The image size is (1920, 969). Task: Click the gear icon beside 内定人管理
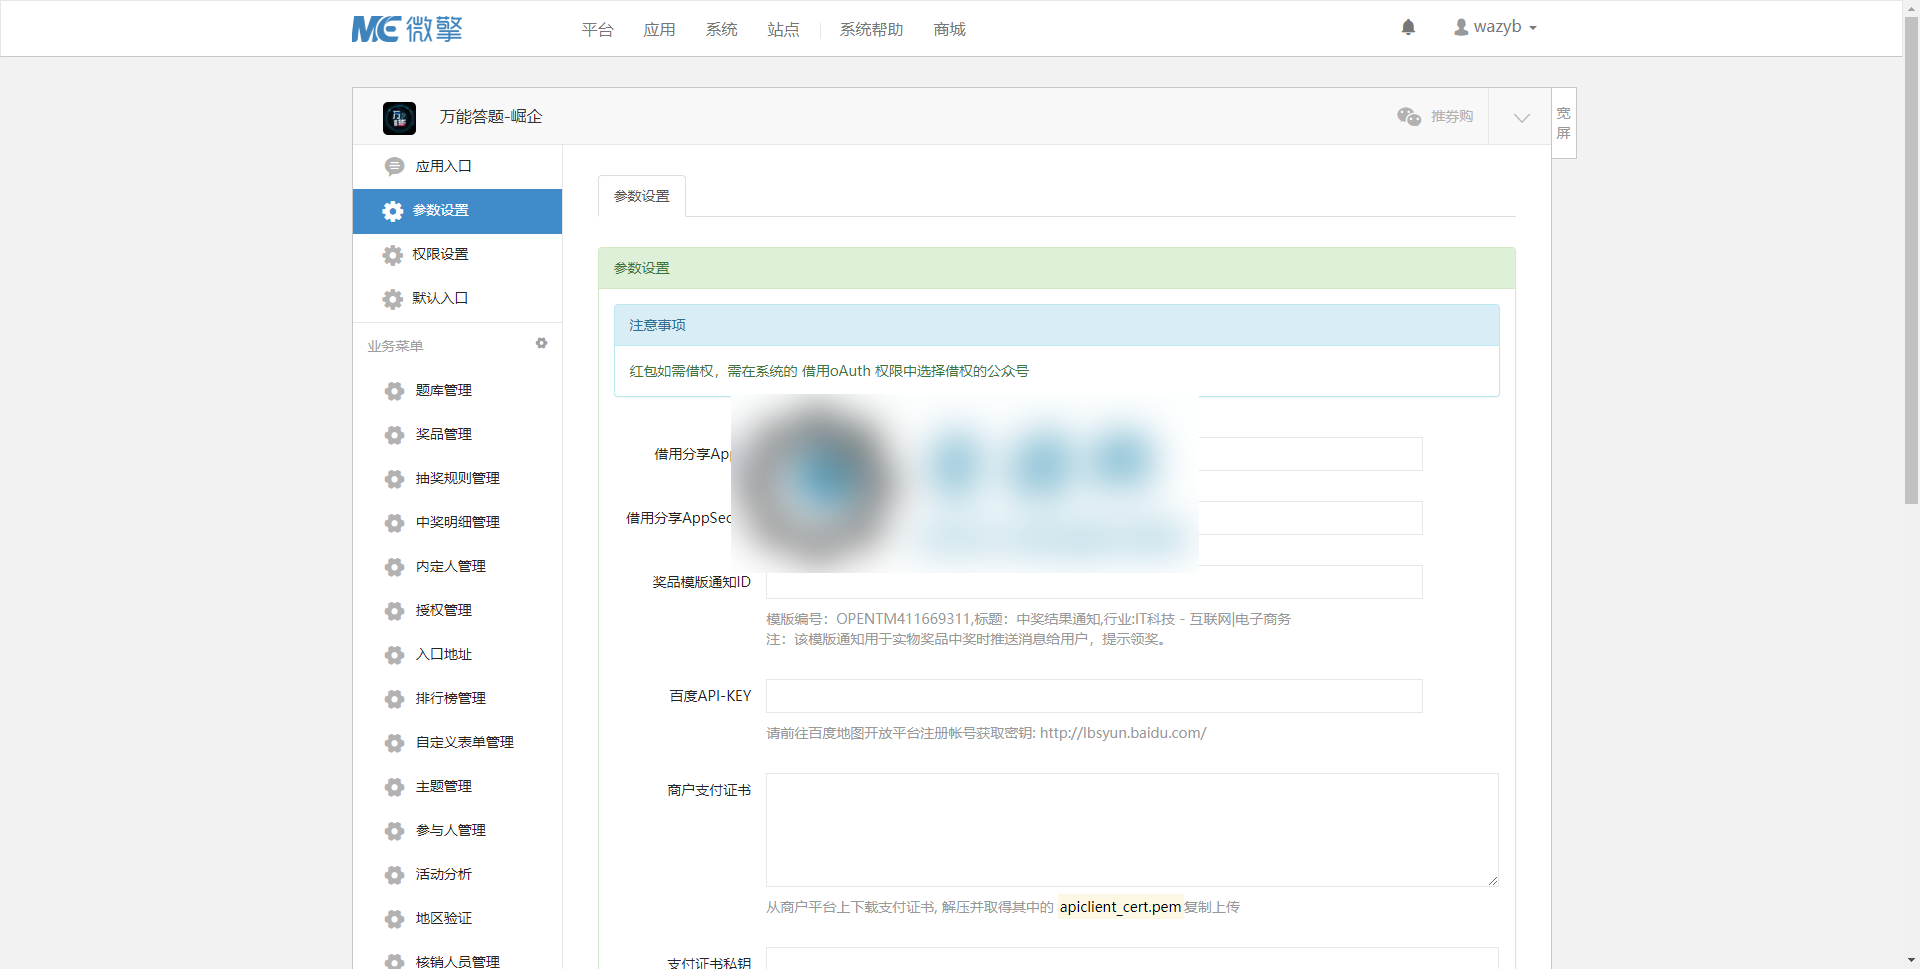point(395,567)
